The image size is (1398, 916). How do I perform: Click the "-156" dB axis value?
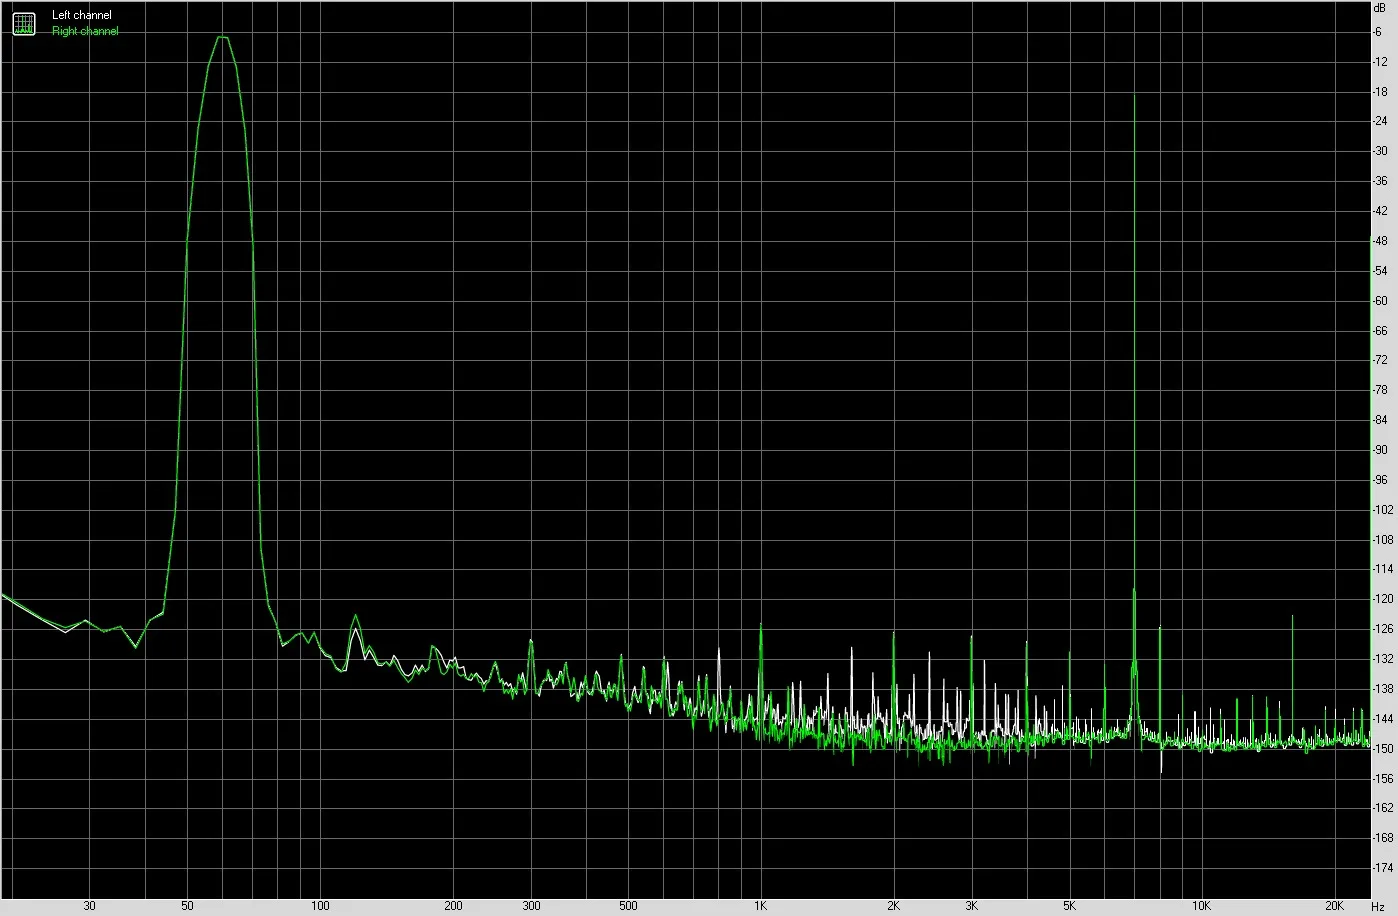(x=1383, y=778)
